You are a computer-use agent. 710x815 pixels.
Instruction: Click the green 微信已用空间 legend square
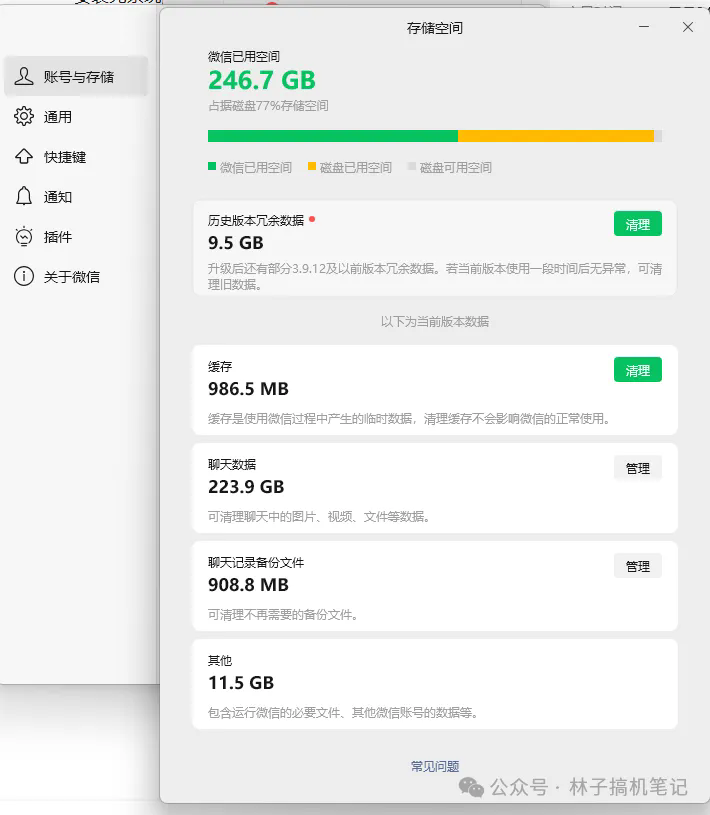pos(212,167)
